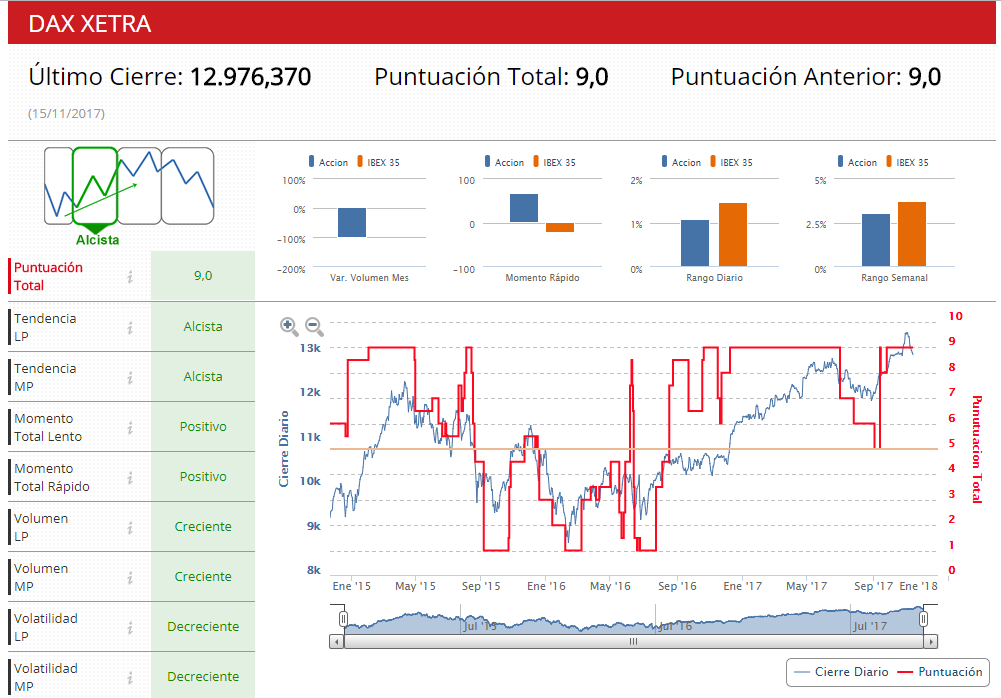Open info icon for Volumen LP row

(130, 527)
